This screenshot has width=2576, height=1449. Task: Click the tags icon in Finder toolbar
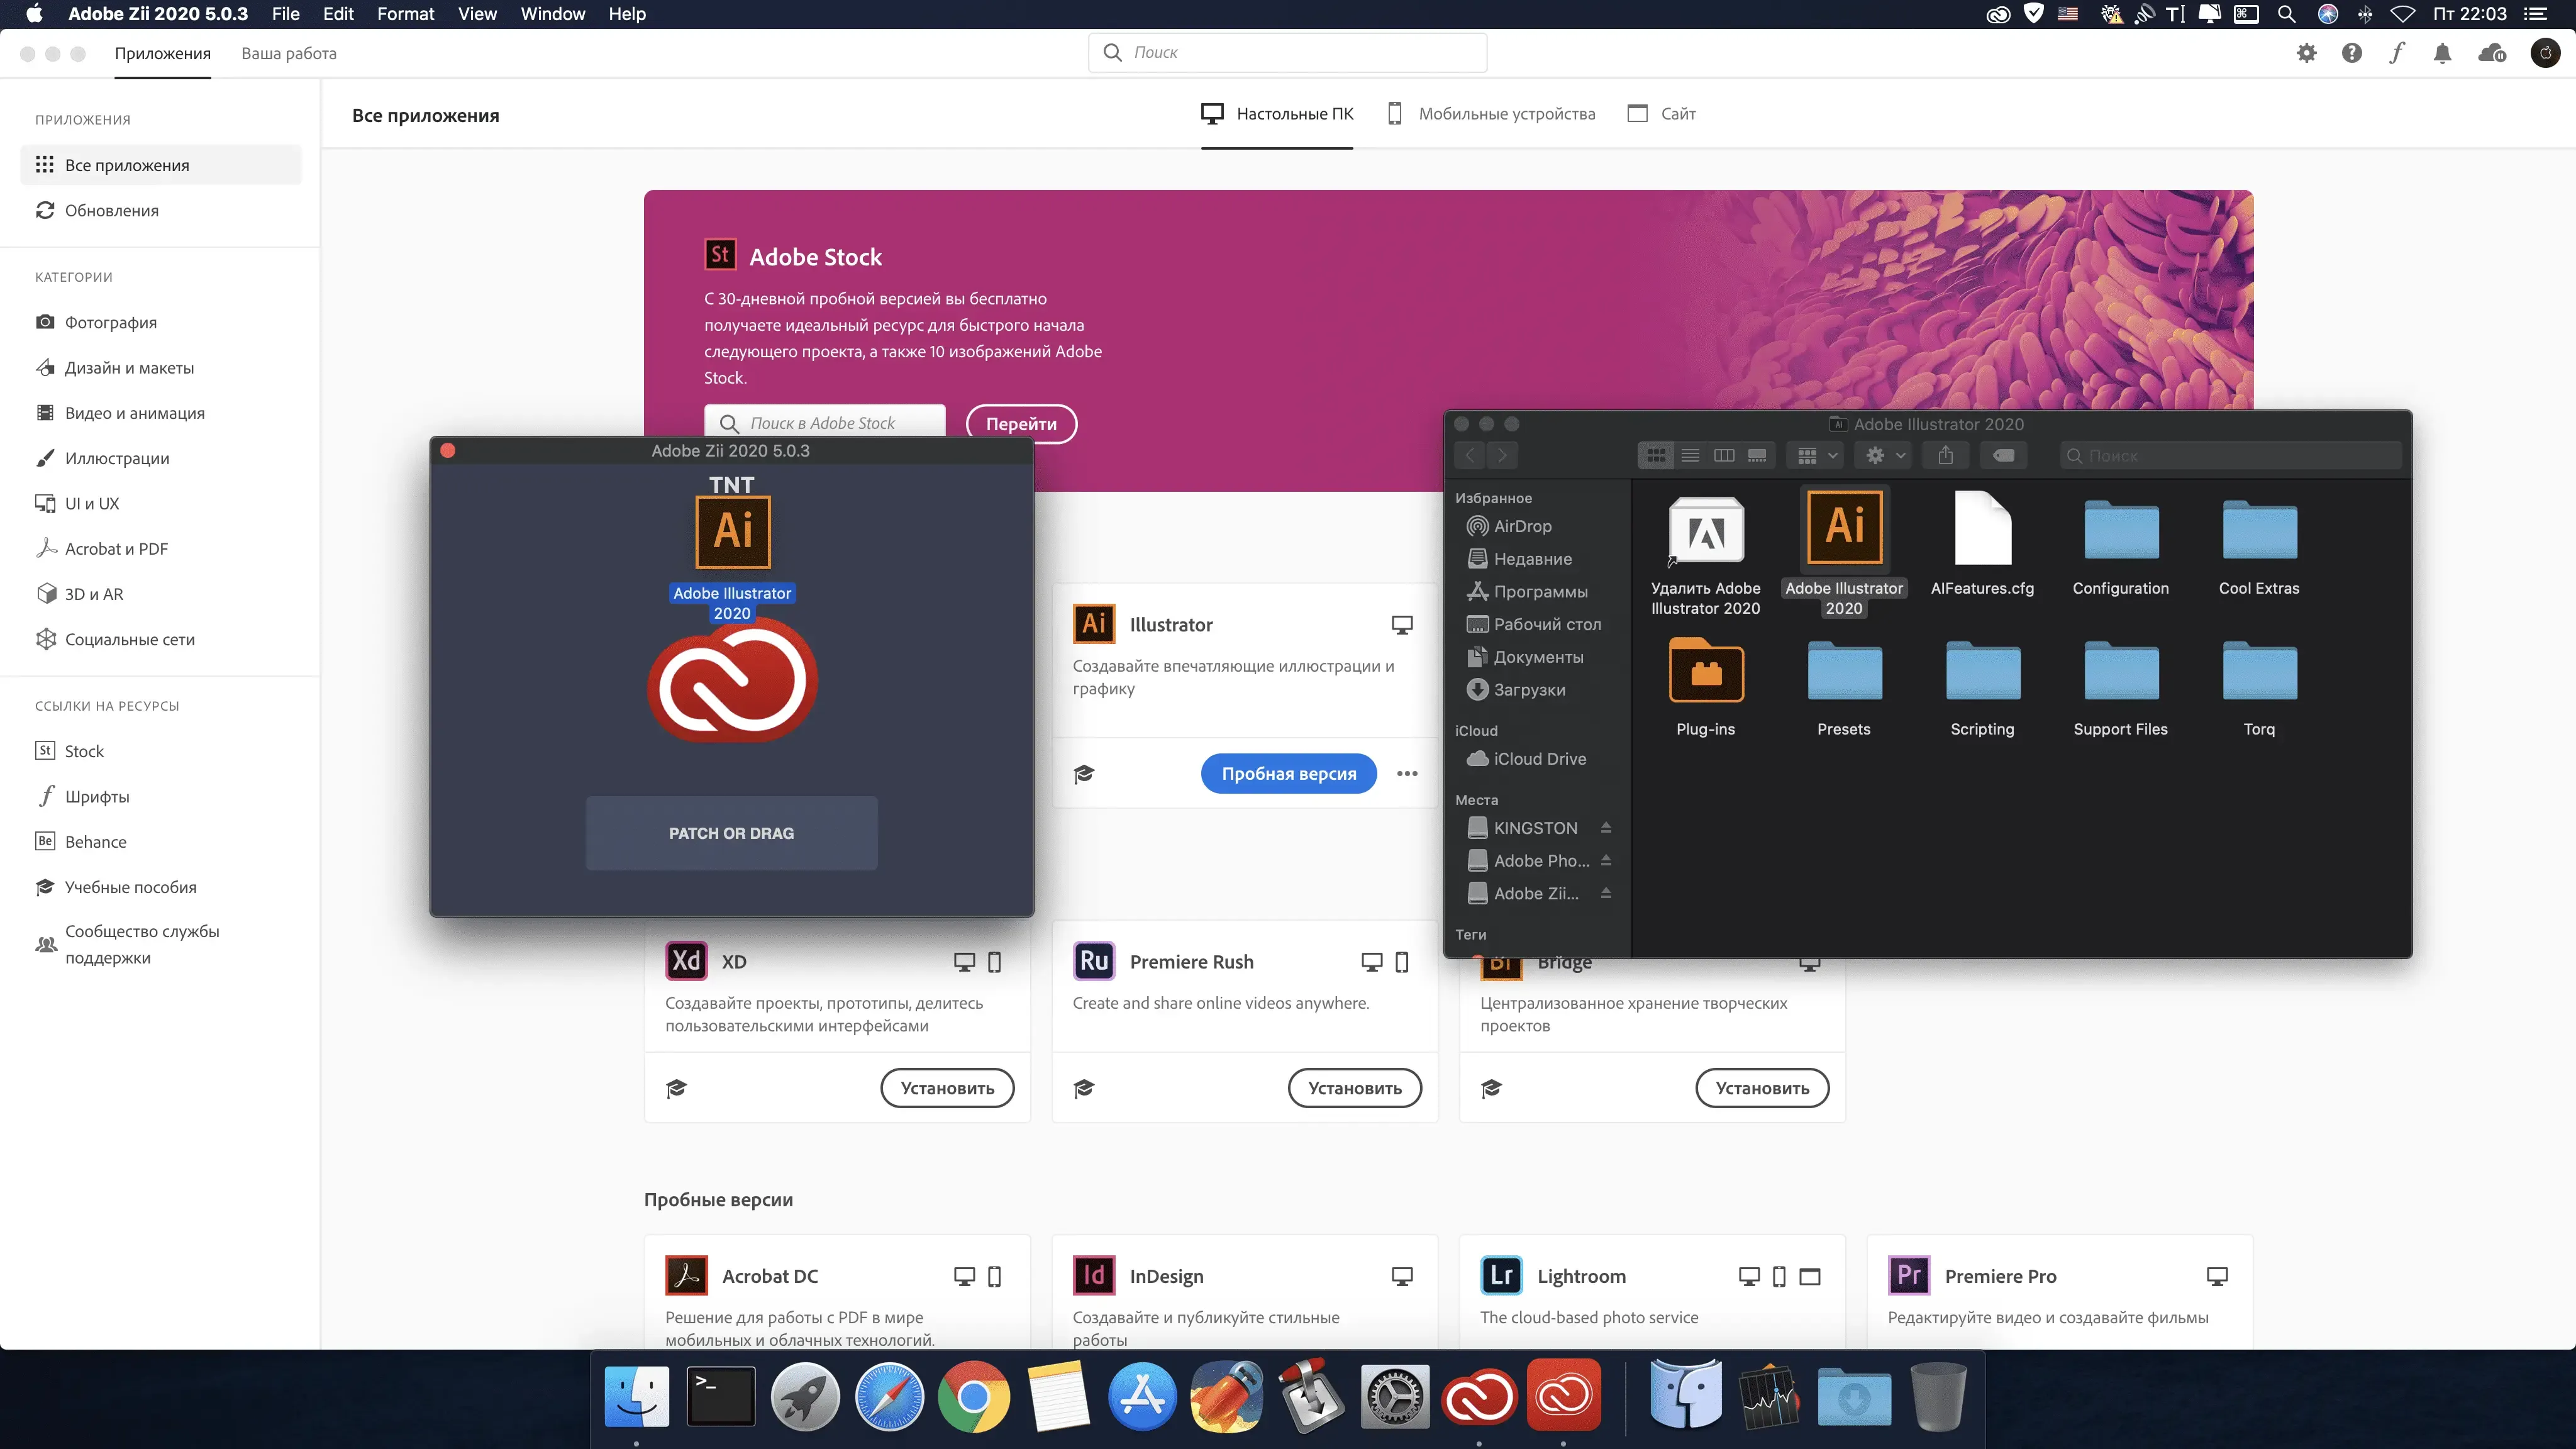(2003, 455)
